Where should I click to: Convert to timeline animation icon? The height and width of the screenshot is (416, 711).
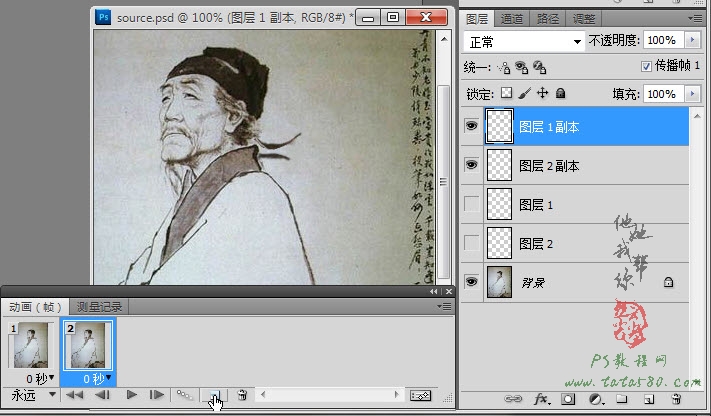click(x=420, y=396)
